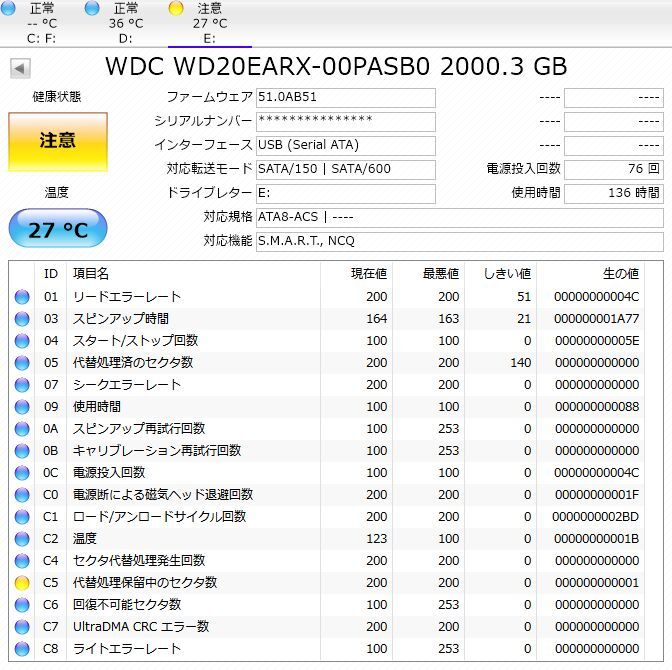Select the ロード/アンロードサイクル回数 attribute name

(x=159, y=517)
